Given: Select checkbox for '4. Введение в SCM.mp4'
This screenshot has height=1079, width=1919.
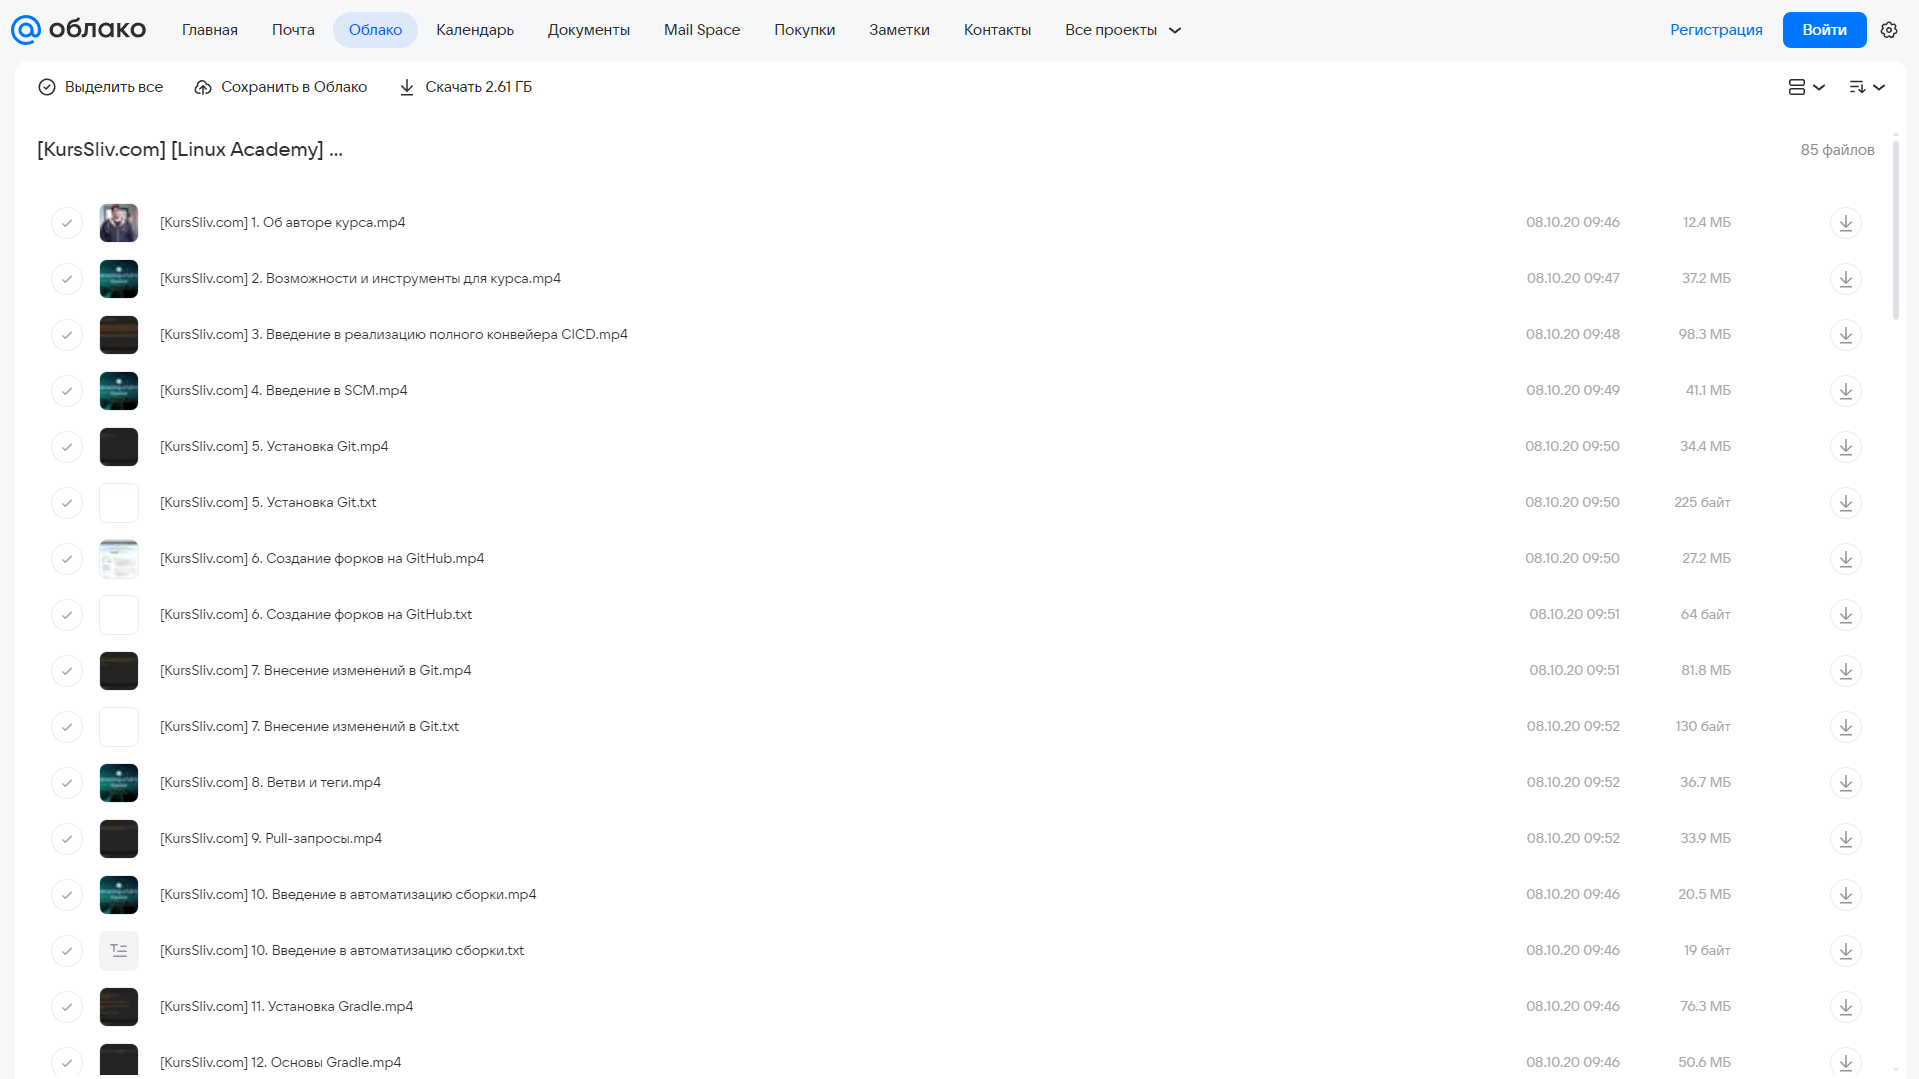Looking at the screenshot, I should tap(67, 391).
